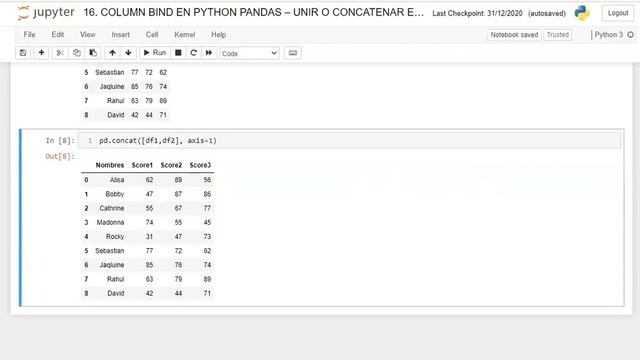Run the selected cell

pyautogui.click(x=155, y=53)
